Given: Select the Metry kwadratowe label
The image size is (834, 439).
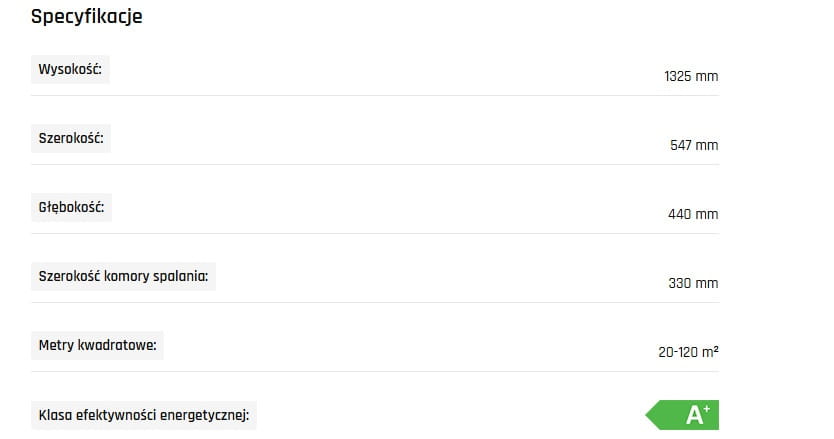Looking at the screenshot, I should point(97,346).
